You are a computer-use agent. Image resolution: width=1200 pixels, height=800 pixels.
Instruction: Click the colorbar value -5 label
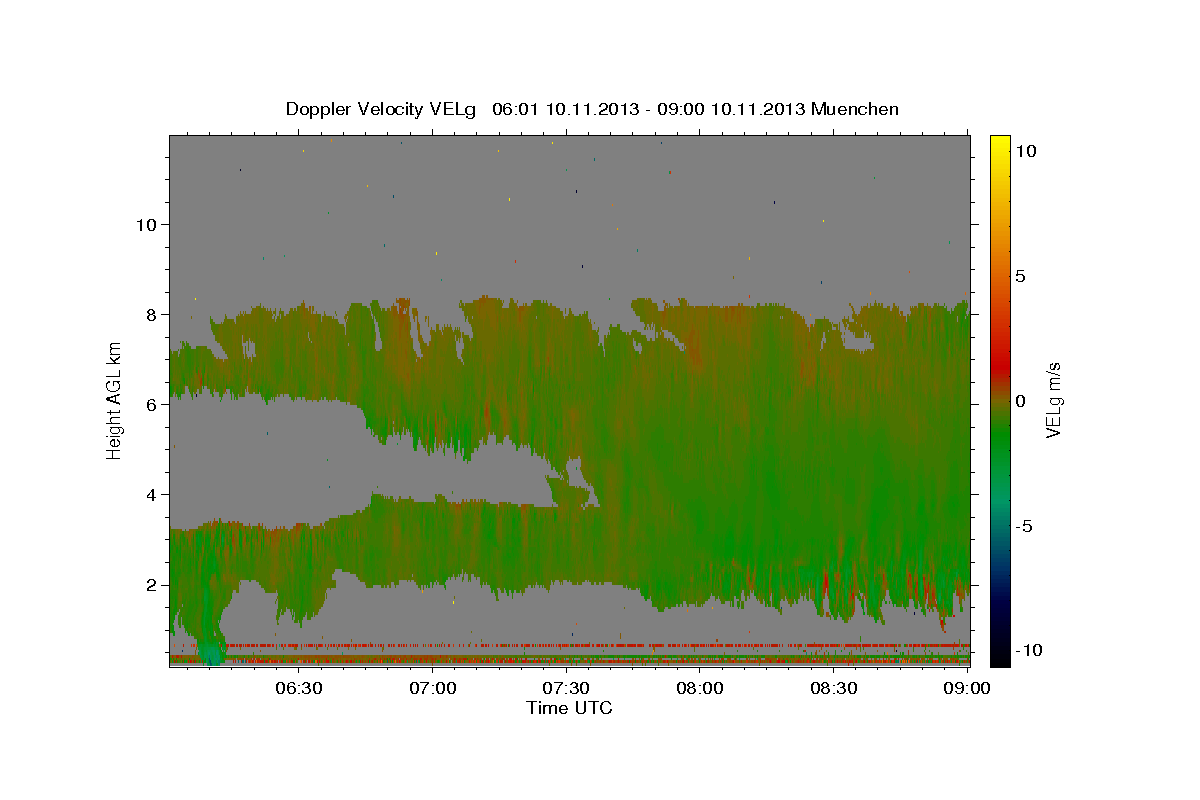[1024, 526]
